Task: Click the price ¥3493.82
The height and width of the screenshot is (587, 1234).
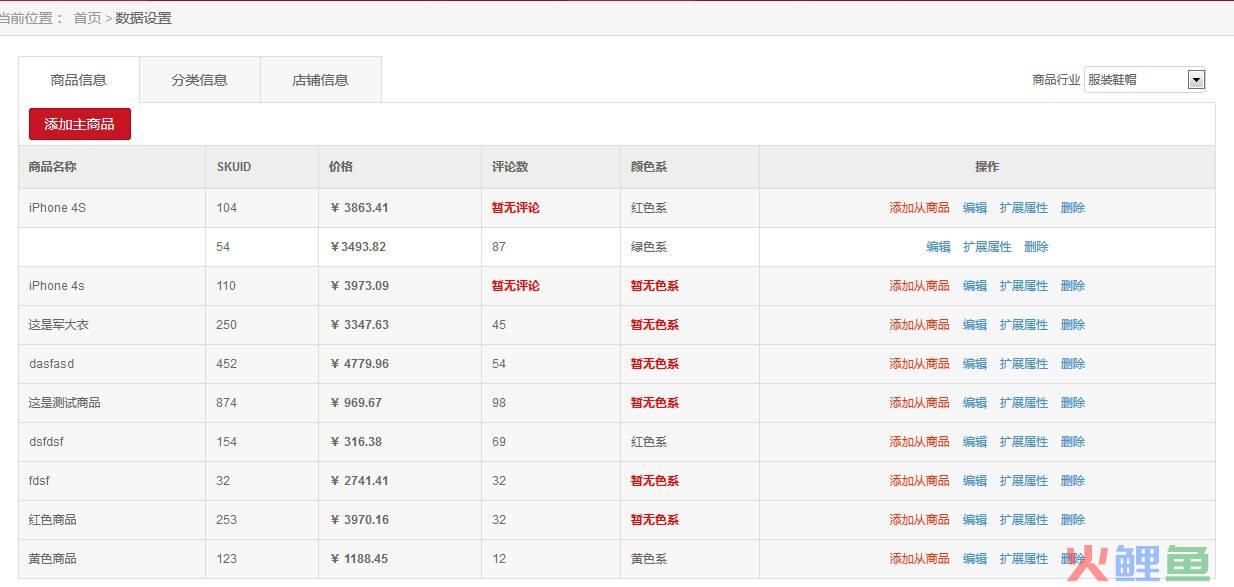Action: pos(358,247)
